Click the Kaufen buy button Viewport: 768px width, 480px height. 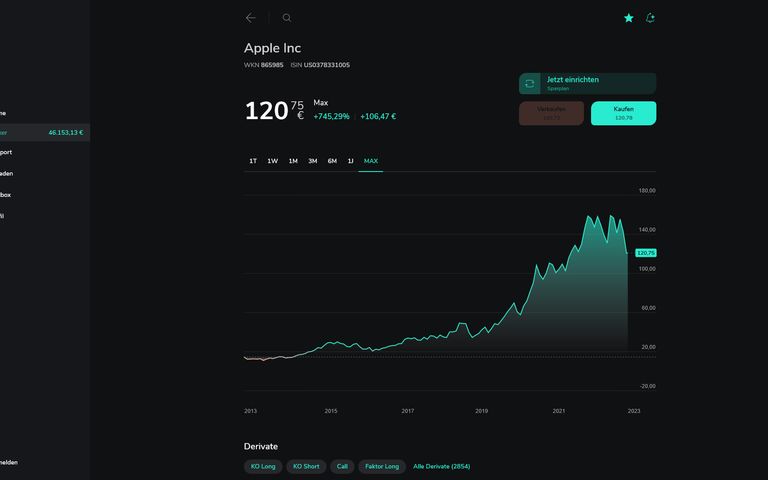pyautogui.click(x=624, y=113)
